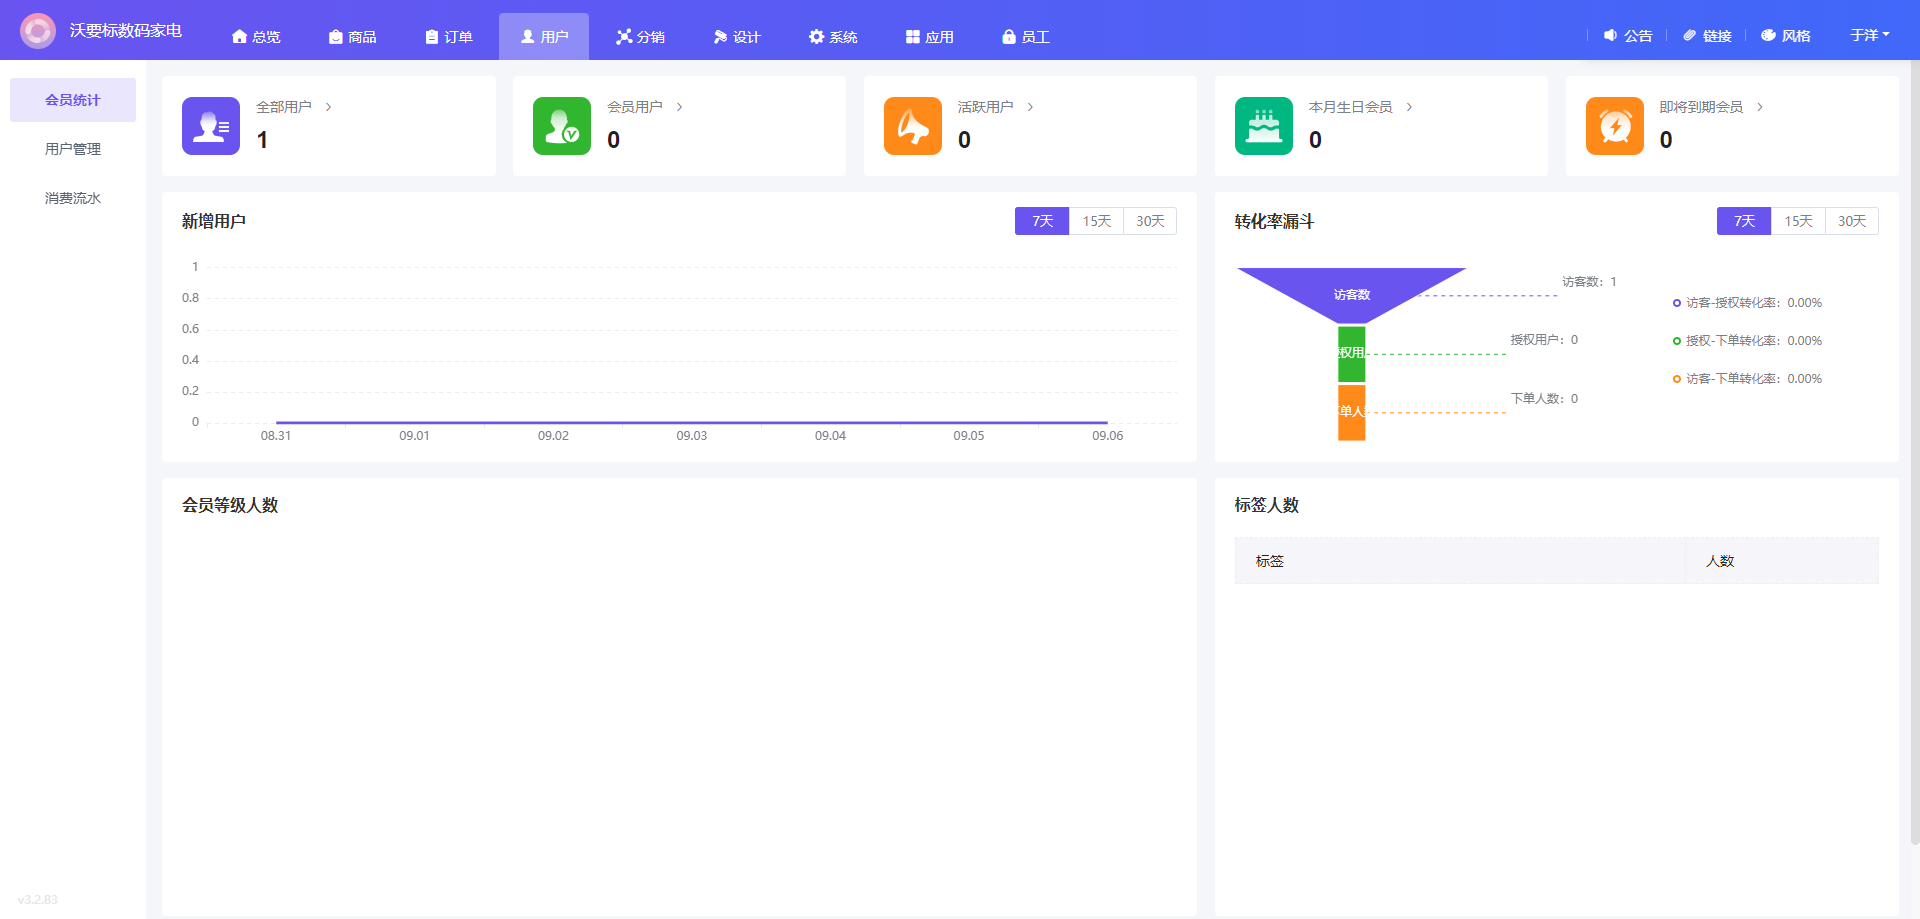Open the 应用 apps menu
Viewport: 1920px width, 919px height.
[929, 37]
